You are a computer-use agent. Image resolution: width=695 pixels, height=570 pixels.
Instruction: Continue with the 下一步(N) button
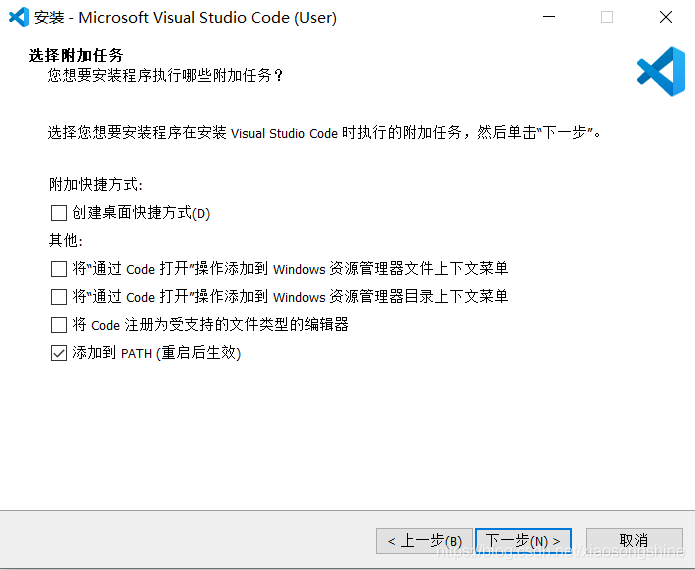coord(523,541)
